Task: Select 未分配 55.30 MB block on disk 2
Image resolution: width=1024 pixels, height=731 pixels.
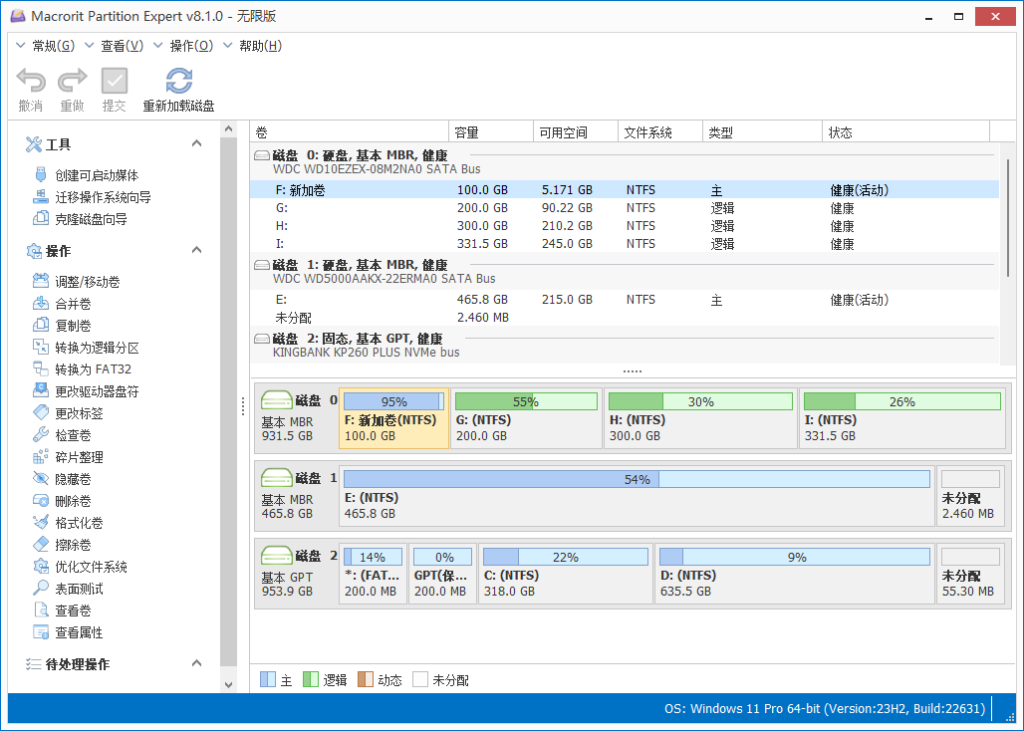Action: 970,574
